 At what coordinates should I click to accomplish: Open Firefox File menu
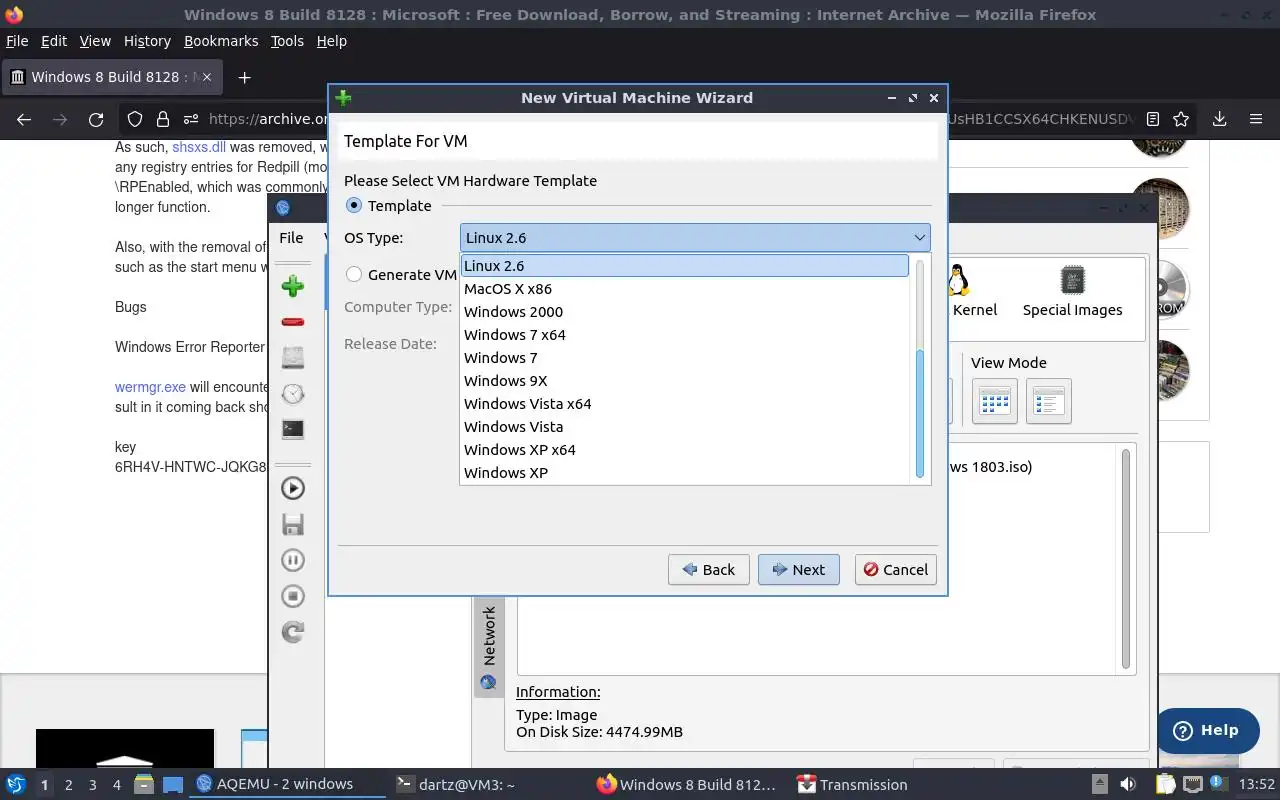point(17,41)
